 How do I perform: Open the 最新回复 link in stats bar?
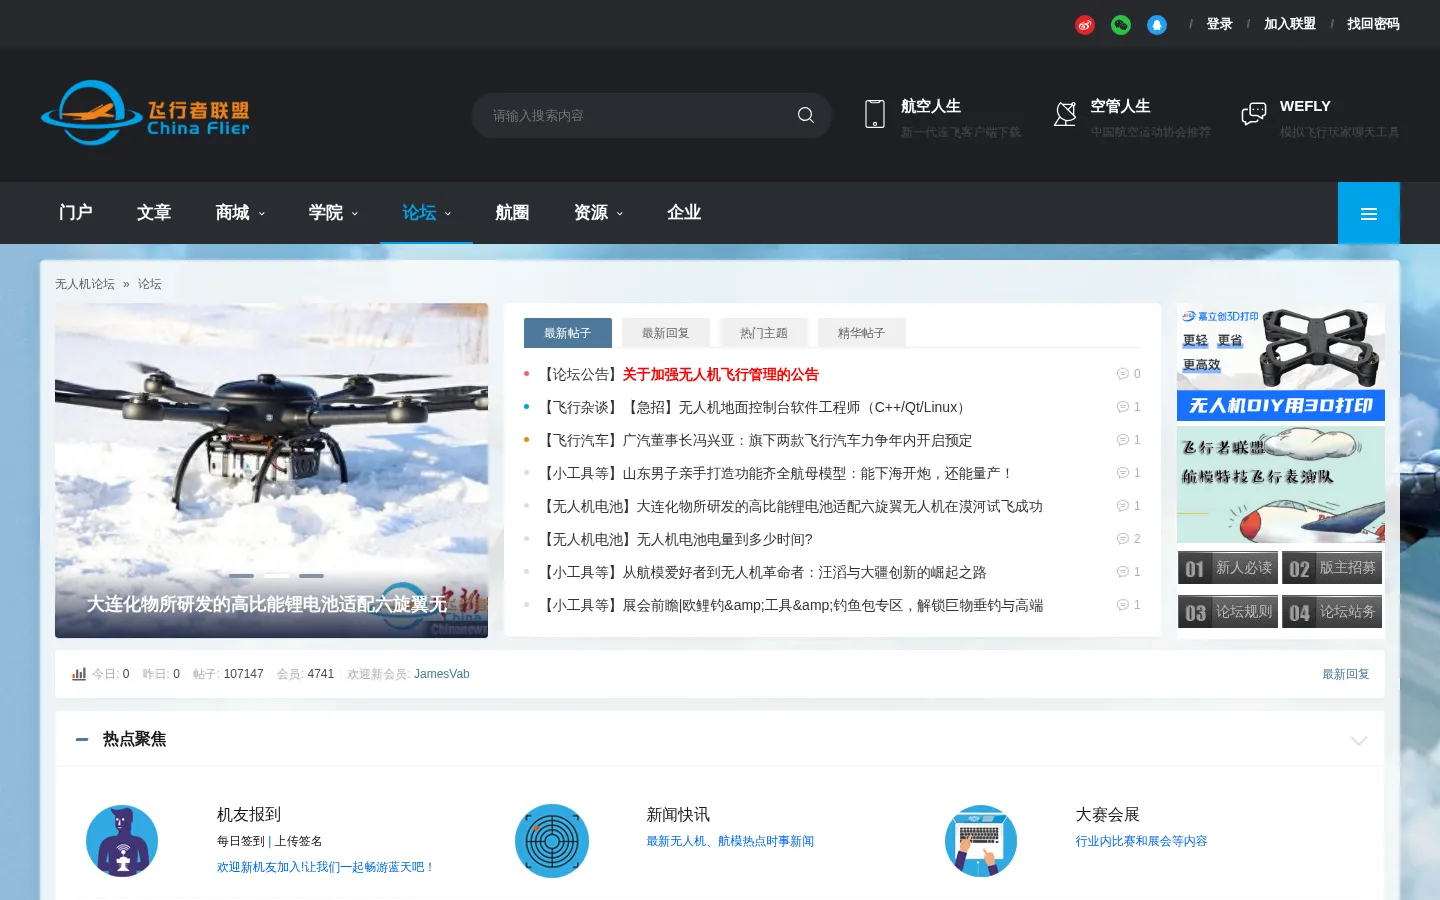coord(1346,674)
